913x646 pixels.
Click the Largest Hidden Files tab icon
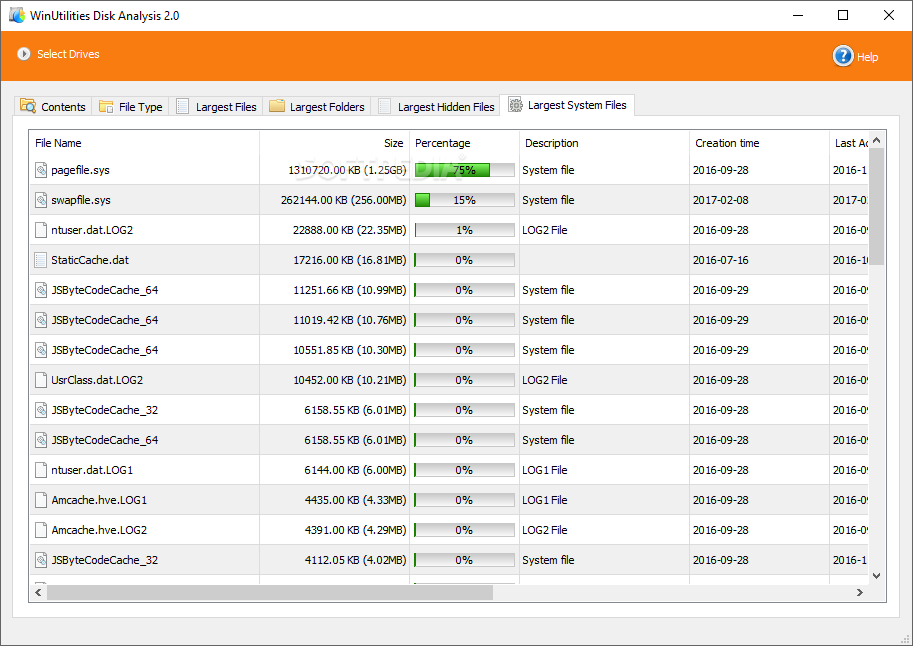pos(384,106)
